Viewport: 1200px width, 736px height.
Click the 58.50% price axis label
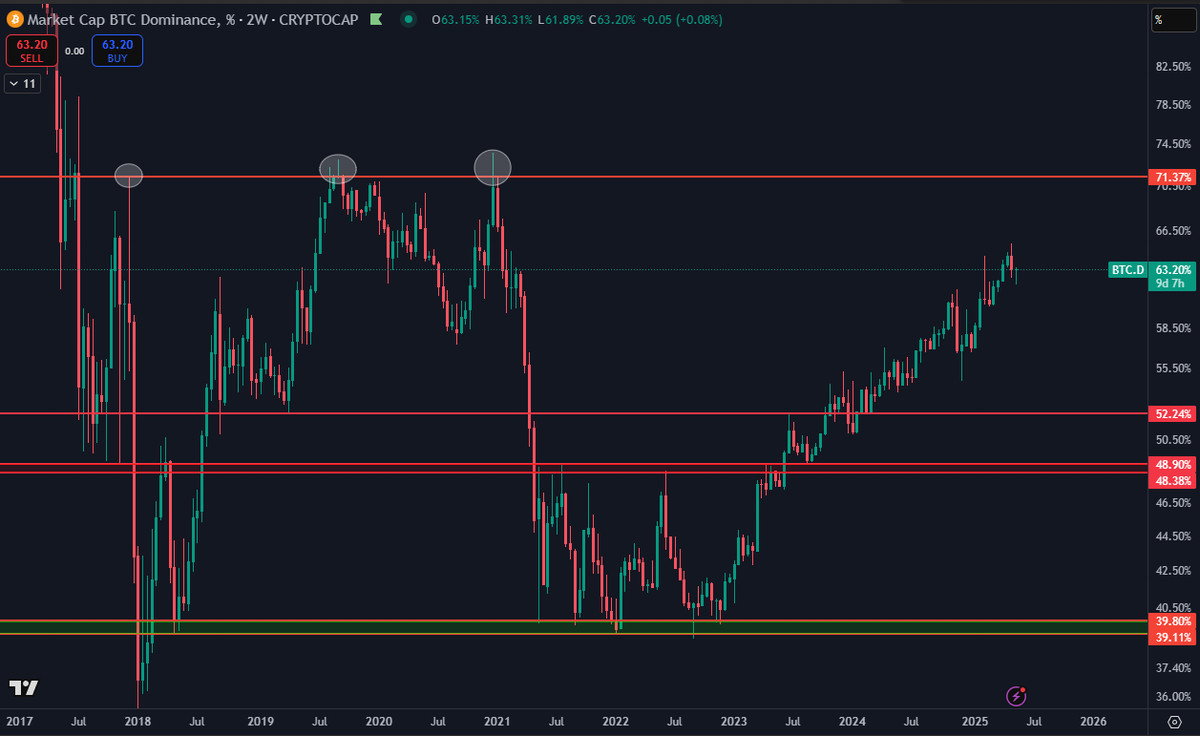(x=1173, y=328)
